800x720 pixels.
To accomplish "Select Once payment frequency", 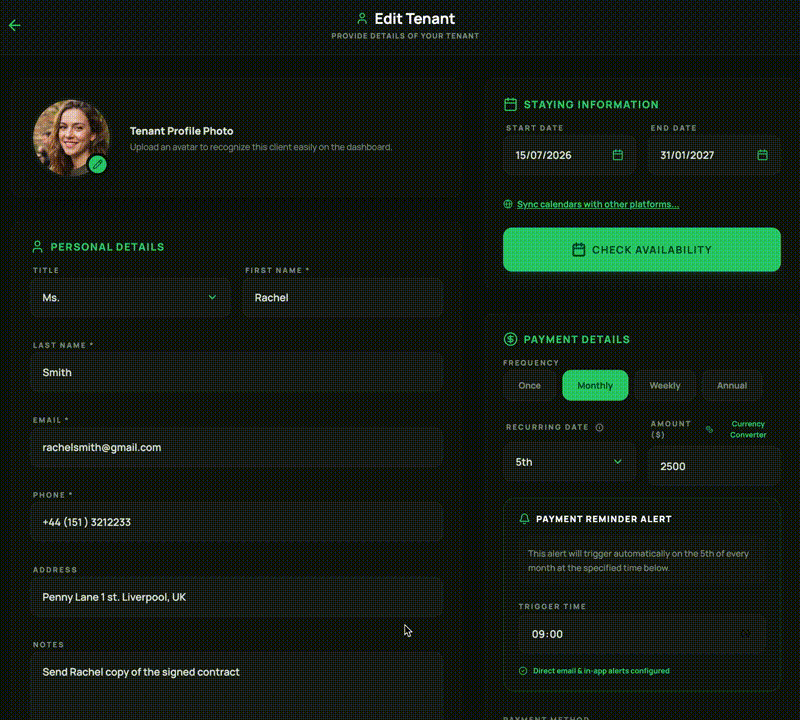I will [x=530, y=385].
